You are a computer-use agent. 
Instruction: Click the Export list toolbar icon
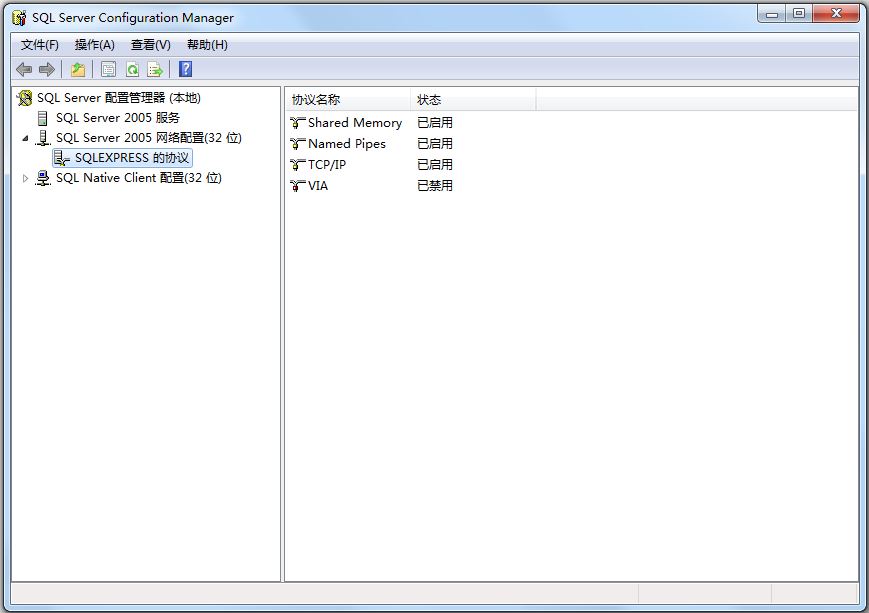click(155, 69)
